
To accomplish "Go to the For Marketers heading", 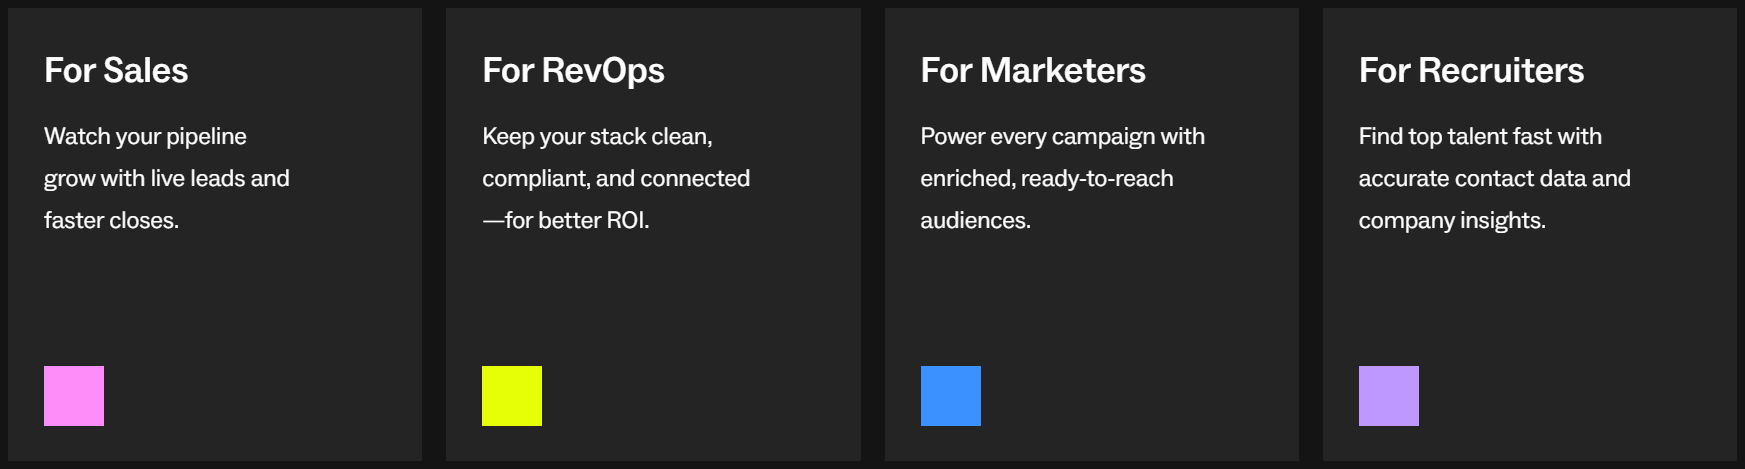I will click(x=1033, y=70).
